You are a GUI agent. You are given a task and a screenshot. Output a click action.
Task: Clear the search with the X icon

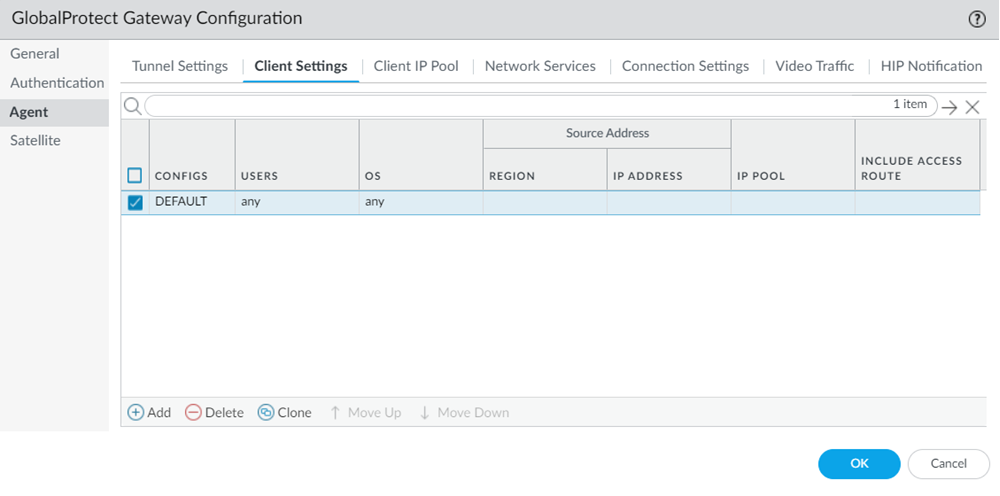[x=972, y=107]
